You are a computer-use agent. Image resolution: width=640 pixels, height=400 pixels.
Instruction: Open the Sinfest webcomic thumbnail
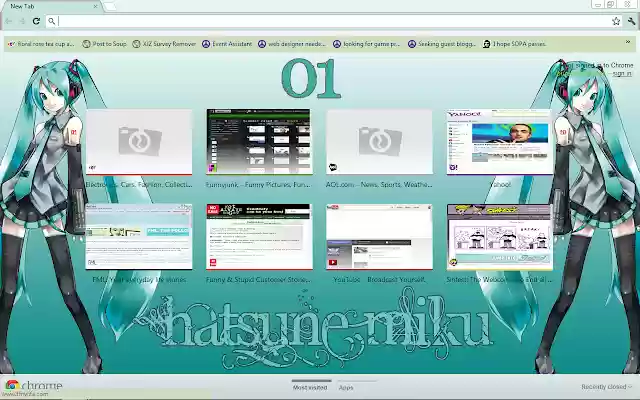(x=500, y=237)
